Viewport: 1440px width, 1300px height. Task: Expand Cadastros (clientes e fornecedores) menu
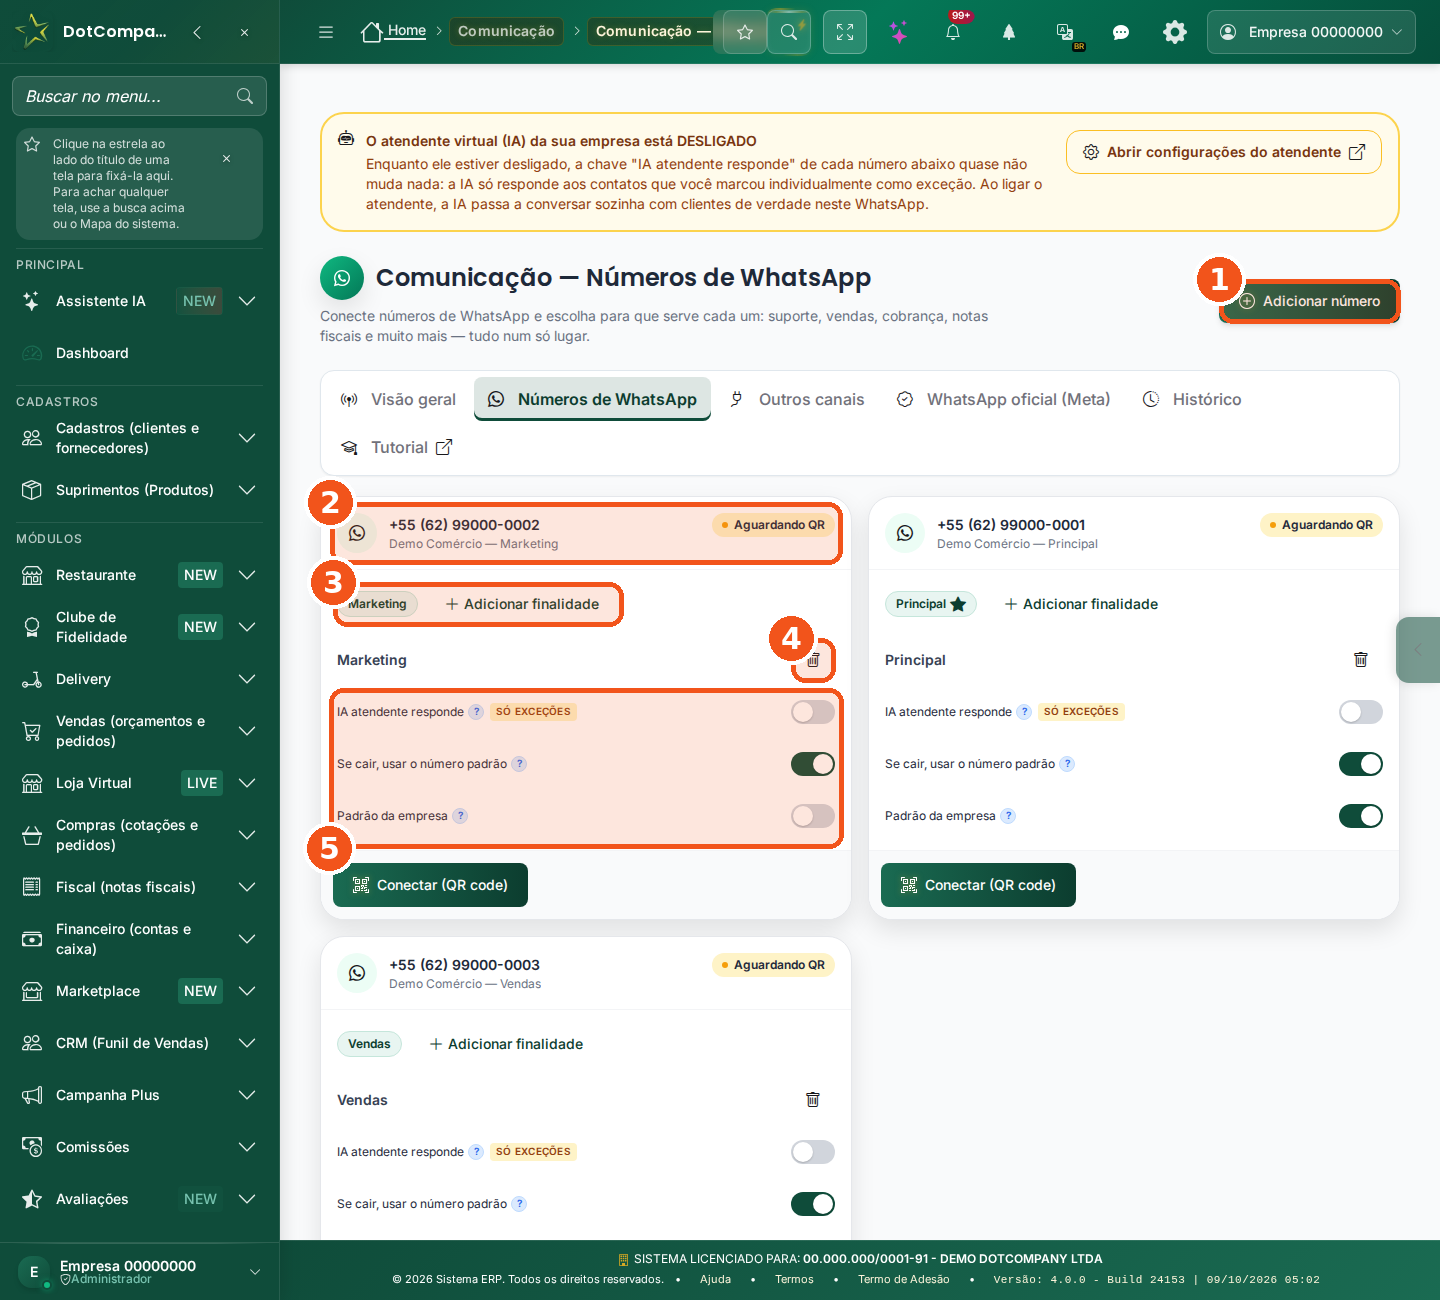coord(139,438)
